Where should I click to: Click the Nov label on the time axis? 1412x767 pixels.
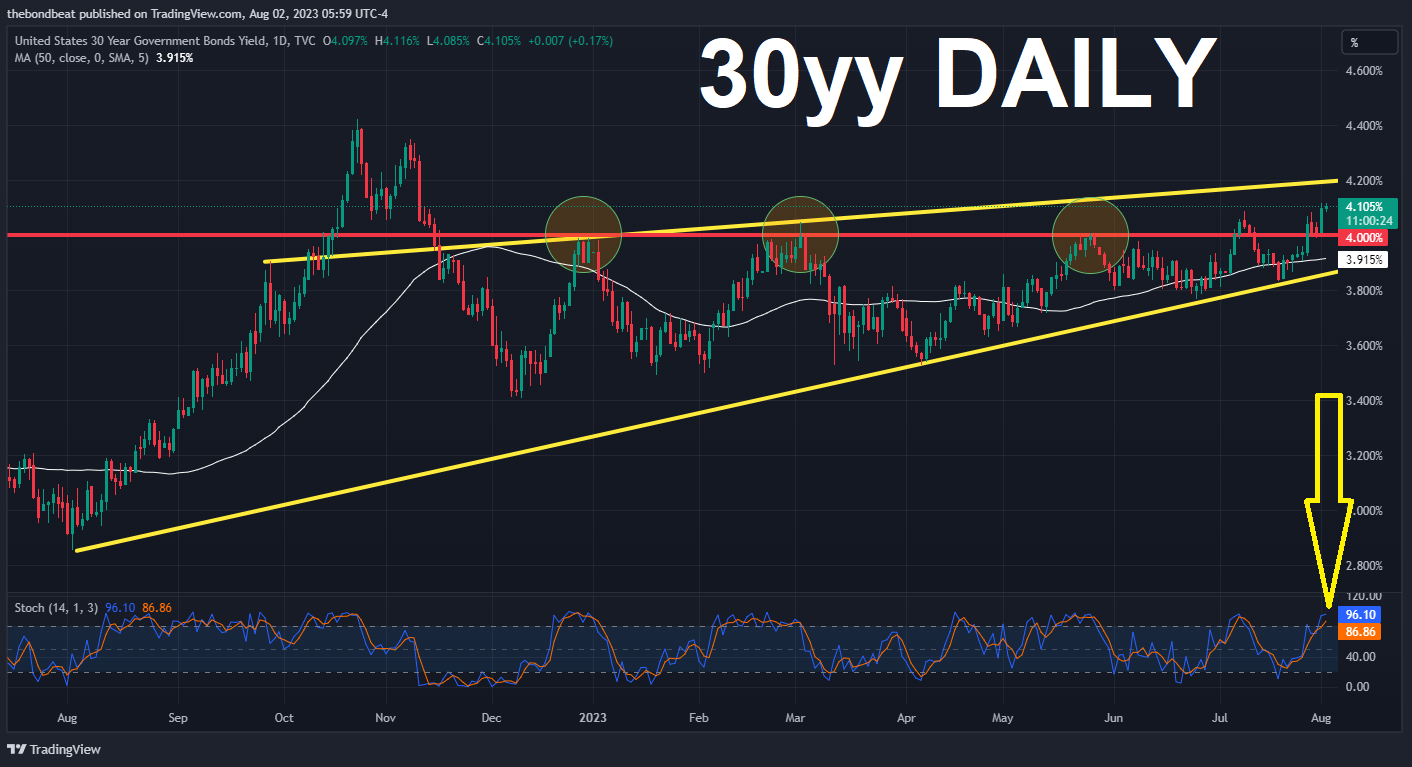[x=386, y=718]
